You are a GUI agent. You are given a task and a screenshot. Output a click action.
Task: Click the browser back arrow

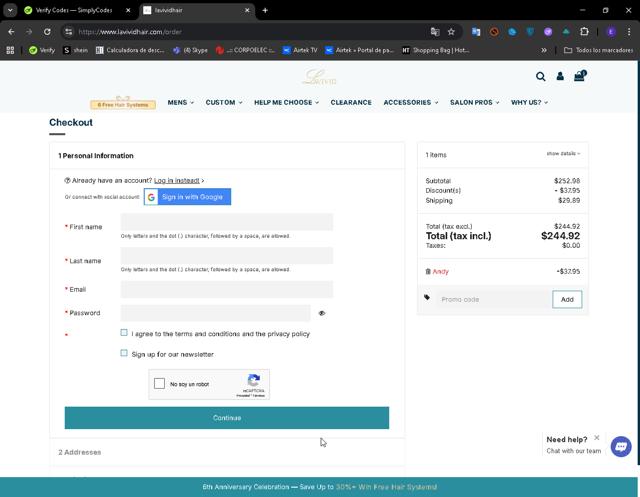coord(11,32)
